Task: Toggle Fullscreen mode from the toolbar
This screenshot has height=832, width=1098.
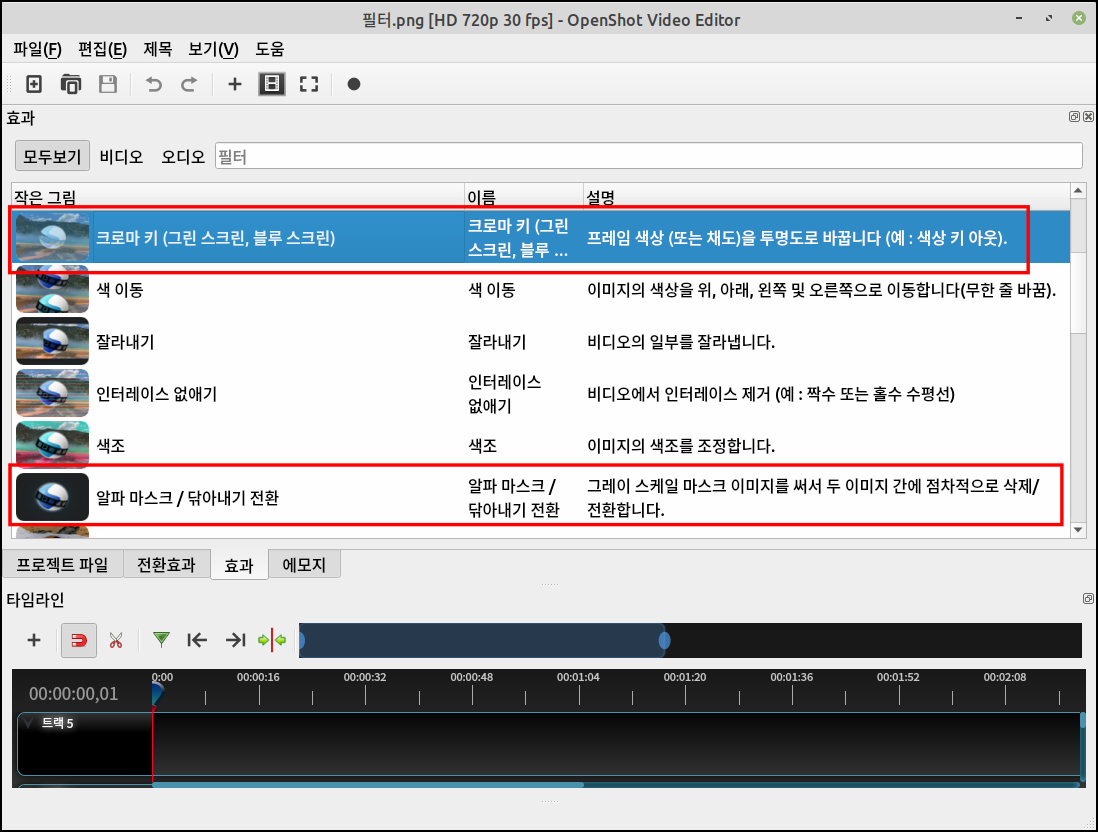Action: click(x=308, y=84)
